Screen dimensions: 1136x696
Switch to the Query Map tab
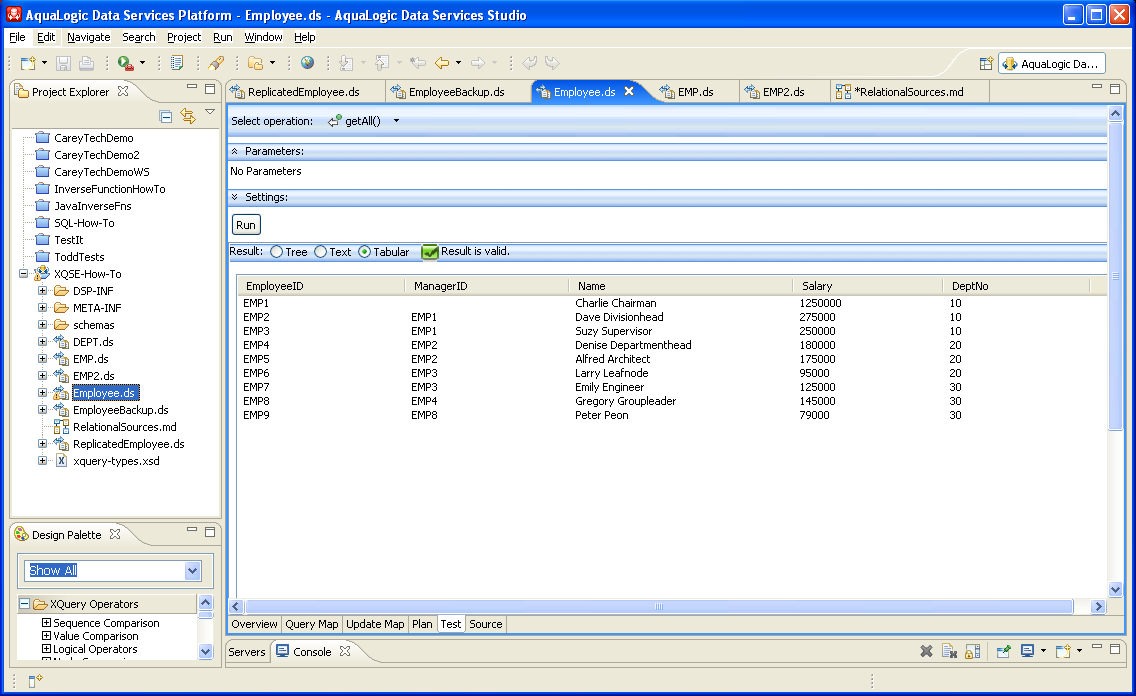coord(311,624)
